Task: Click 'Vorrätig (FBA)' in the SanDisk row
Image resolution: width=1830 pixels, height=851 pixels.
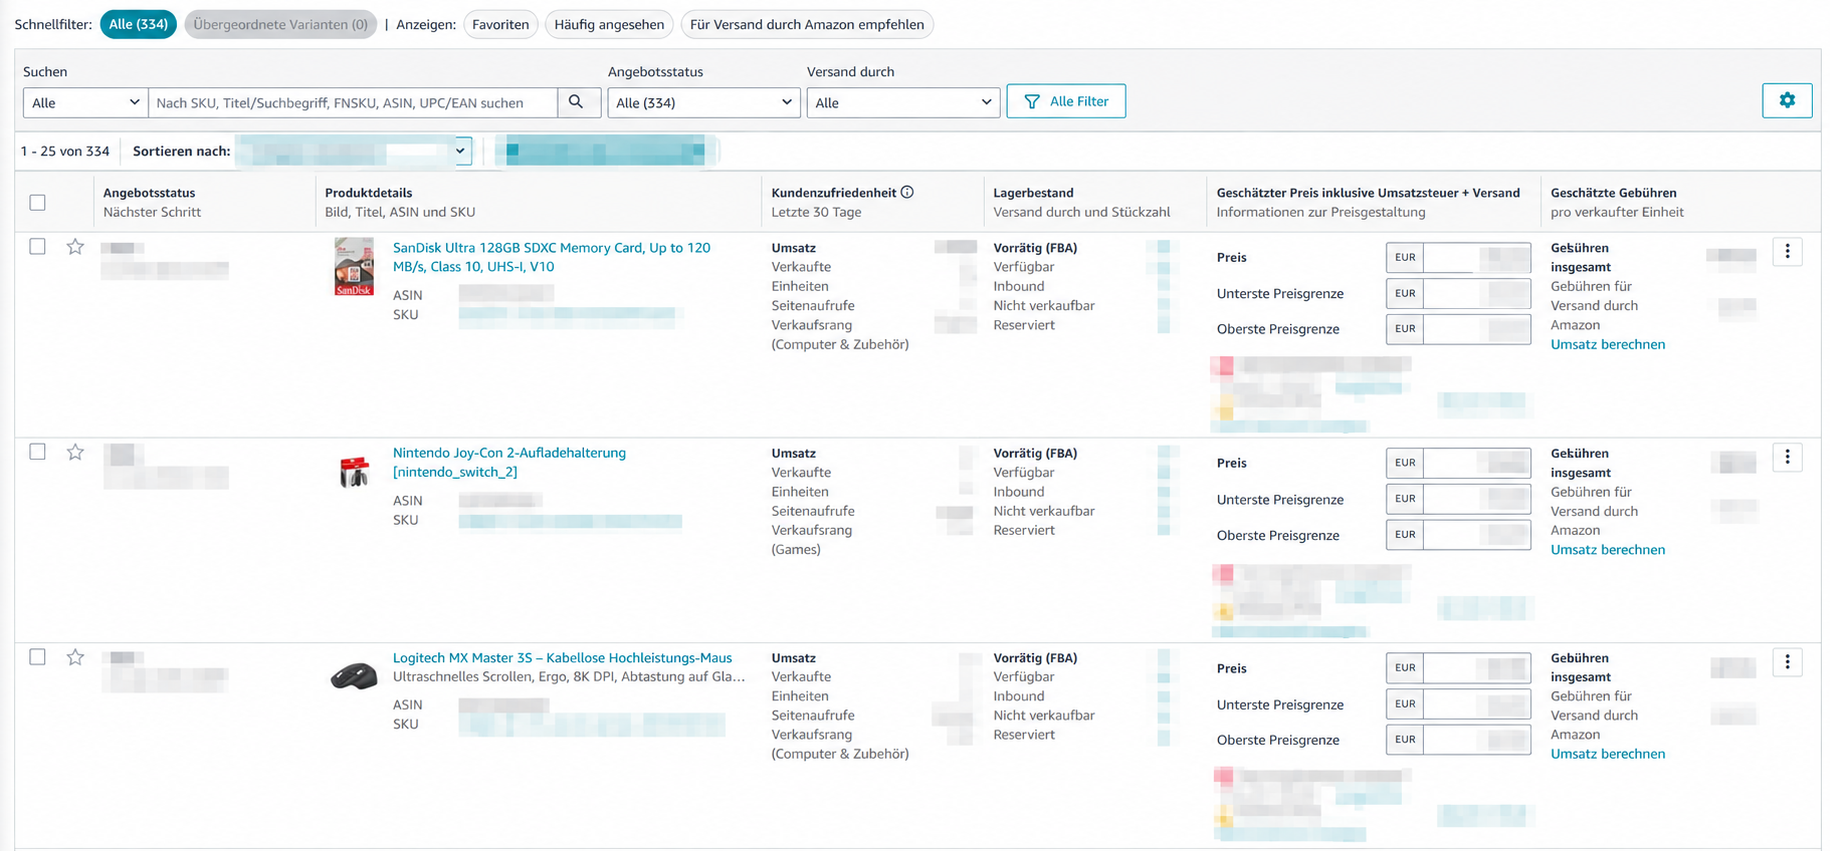Action: tap(1035, 248)
